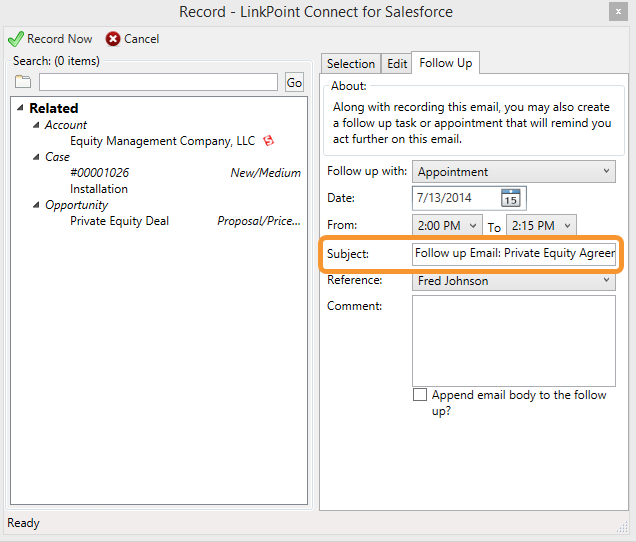Click in the Comment text area
Screen dimensions: 636x542
tap(514, 341)
